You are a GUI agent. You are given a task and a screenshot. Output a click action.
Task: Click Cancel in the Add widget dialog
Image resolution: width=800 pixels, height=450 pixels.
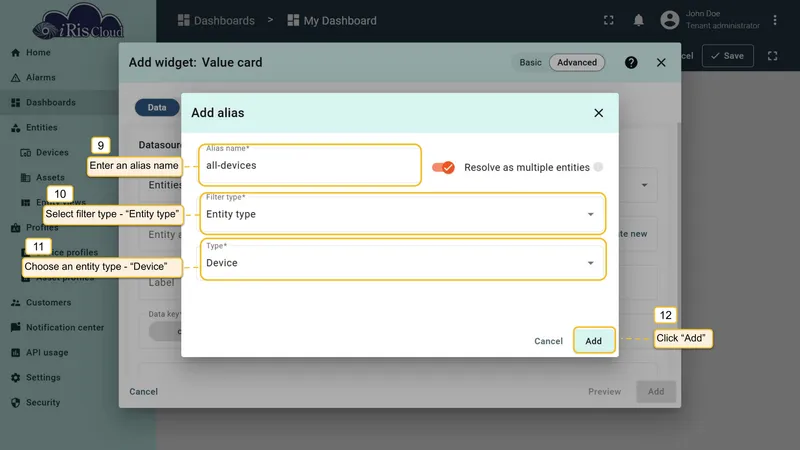point(143,391)
